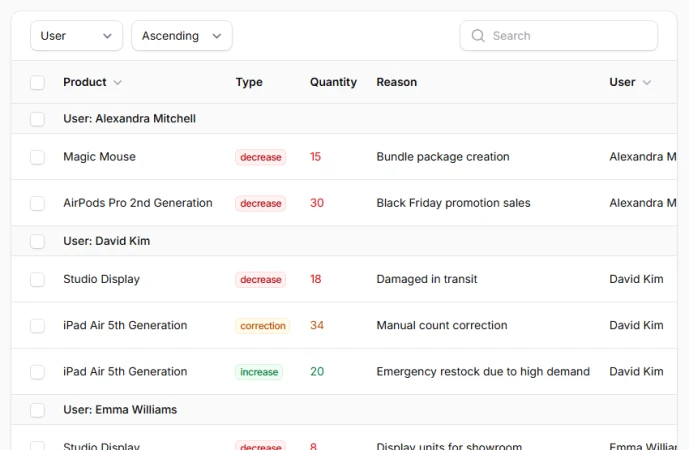Tick the AirPods Pro 2nd Generation checkbox
689x450 pixels.
(37, 203)
